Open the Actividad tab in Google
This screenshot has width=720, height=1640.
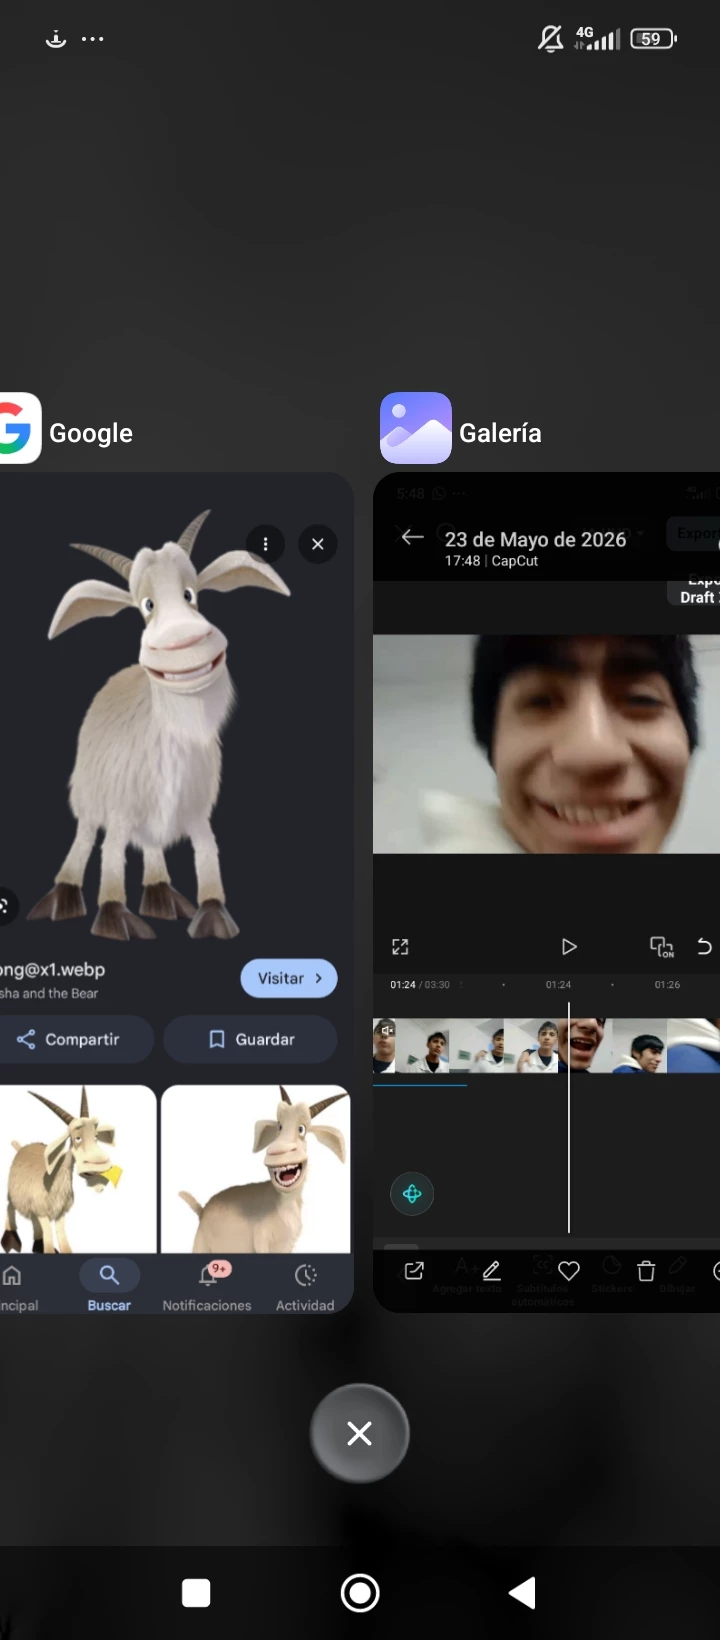coord(305,1286)
